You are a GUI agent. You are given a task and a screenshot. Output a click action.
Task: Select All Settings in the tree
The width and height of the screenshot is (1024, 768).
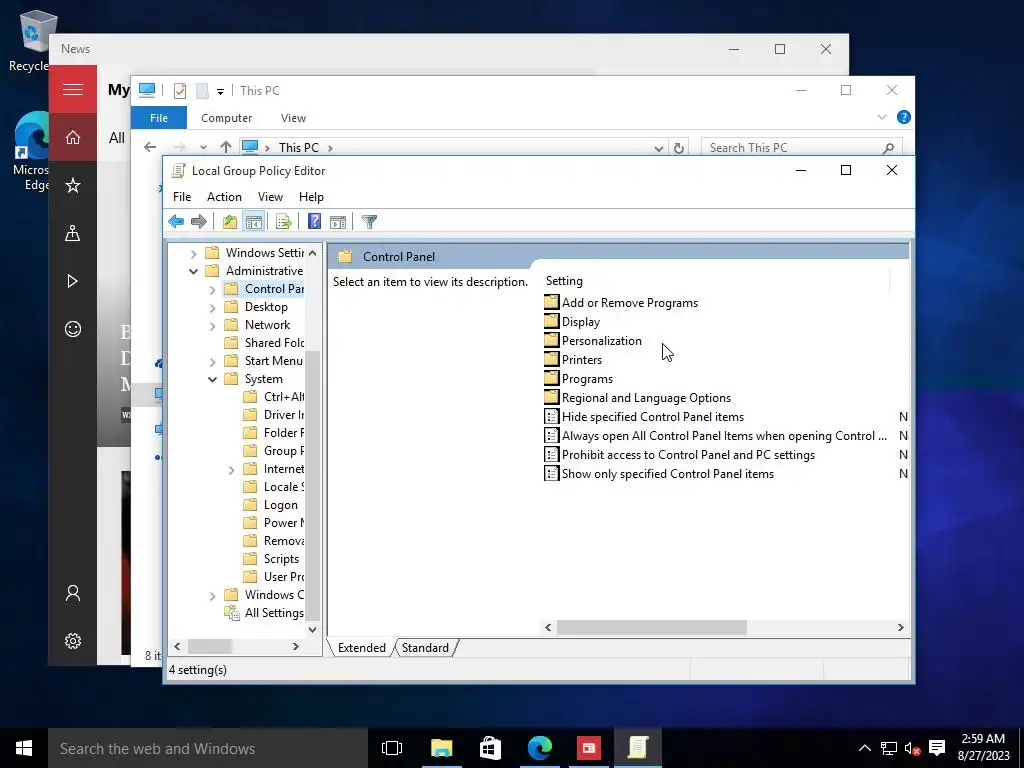click(274, 613)
